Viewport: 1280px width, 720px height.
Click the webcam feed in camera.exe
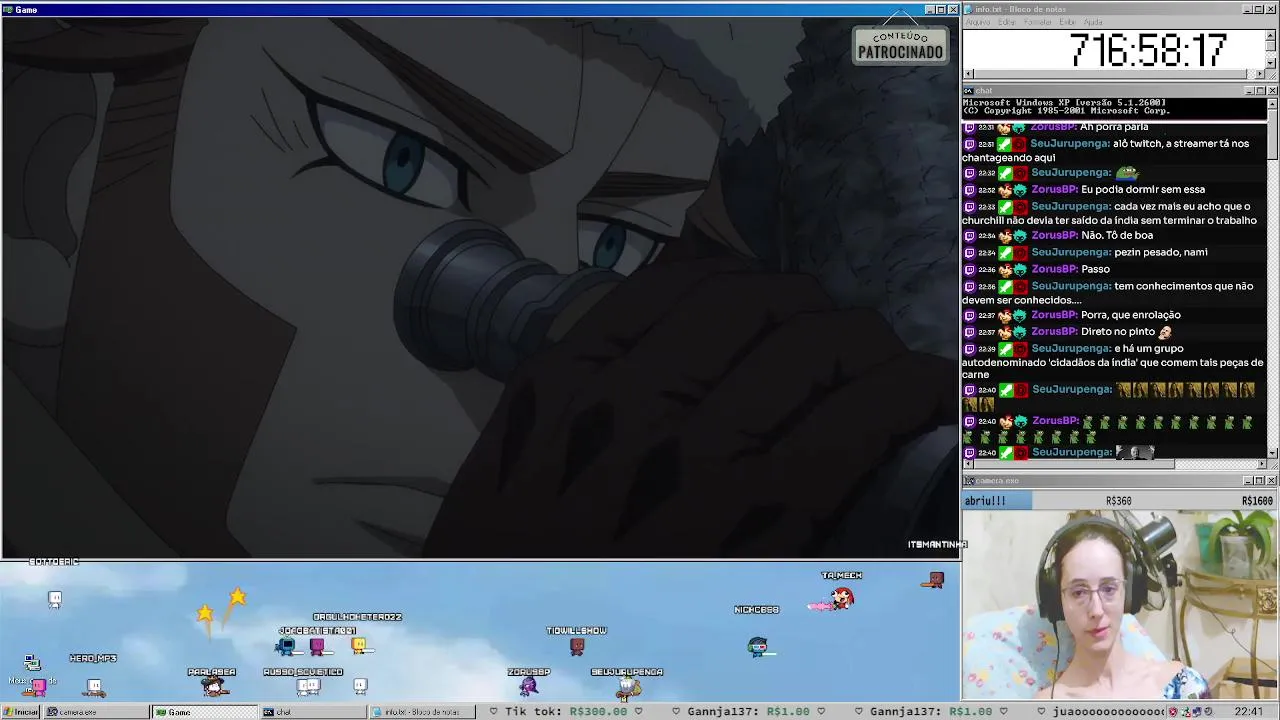1120,605
